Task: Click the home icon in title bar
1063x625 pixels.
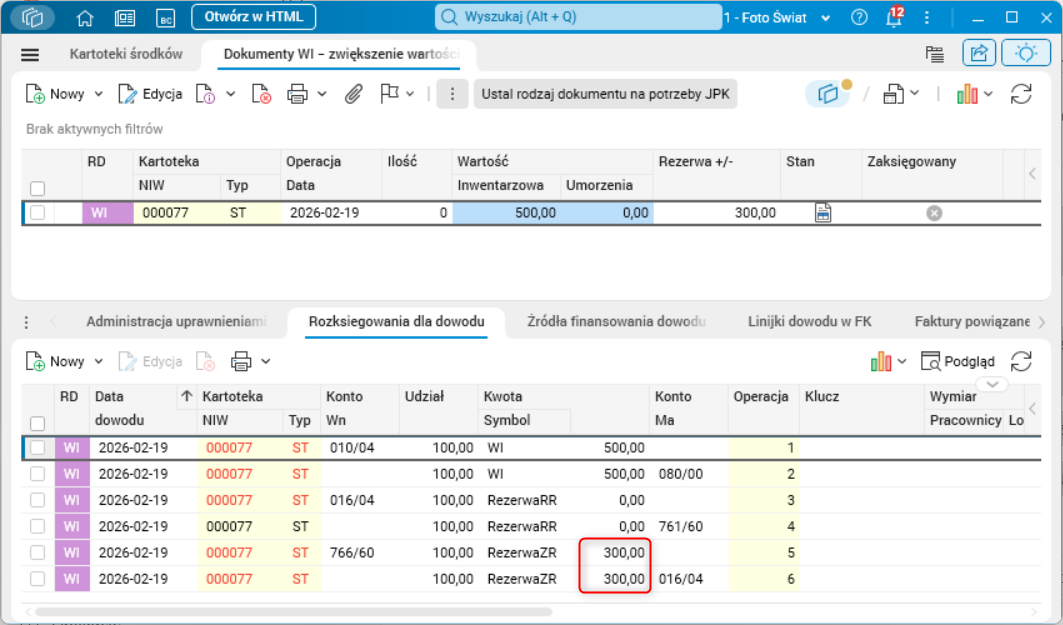Action: 85,18
